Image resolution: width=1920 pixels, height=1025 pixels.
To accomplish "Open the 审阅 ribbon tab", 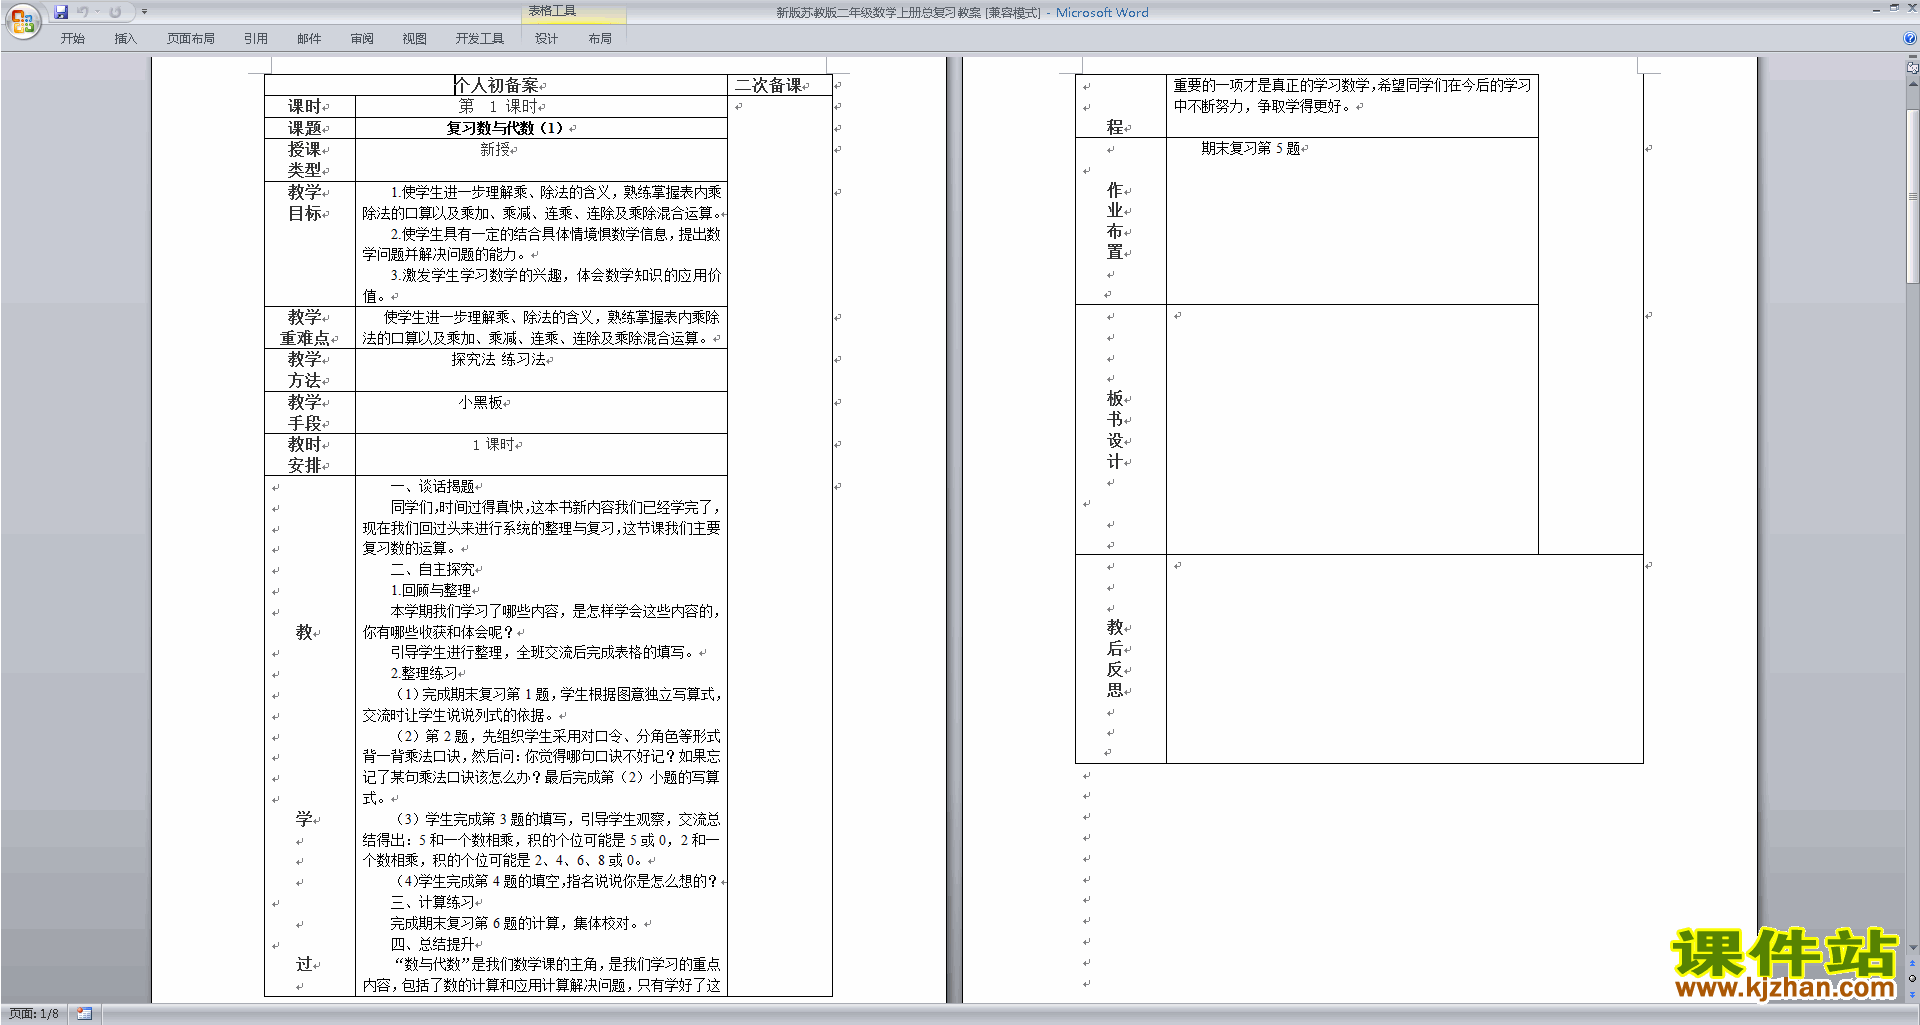I will (x=362, y=39).
